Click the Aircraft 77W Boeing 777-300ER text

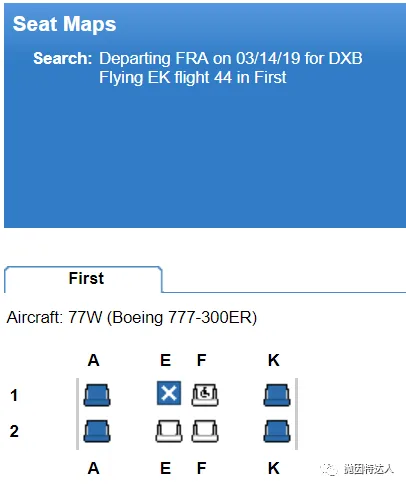click(132, 317)
